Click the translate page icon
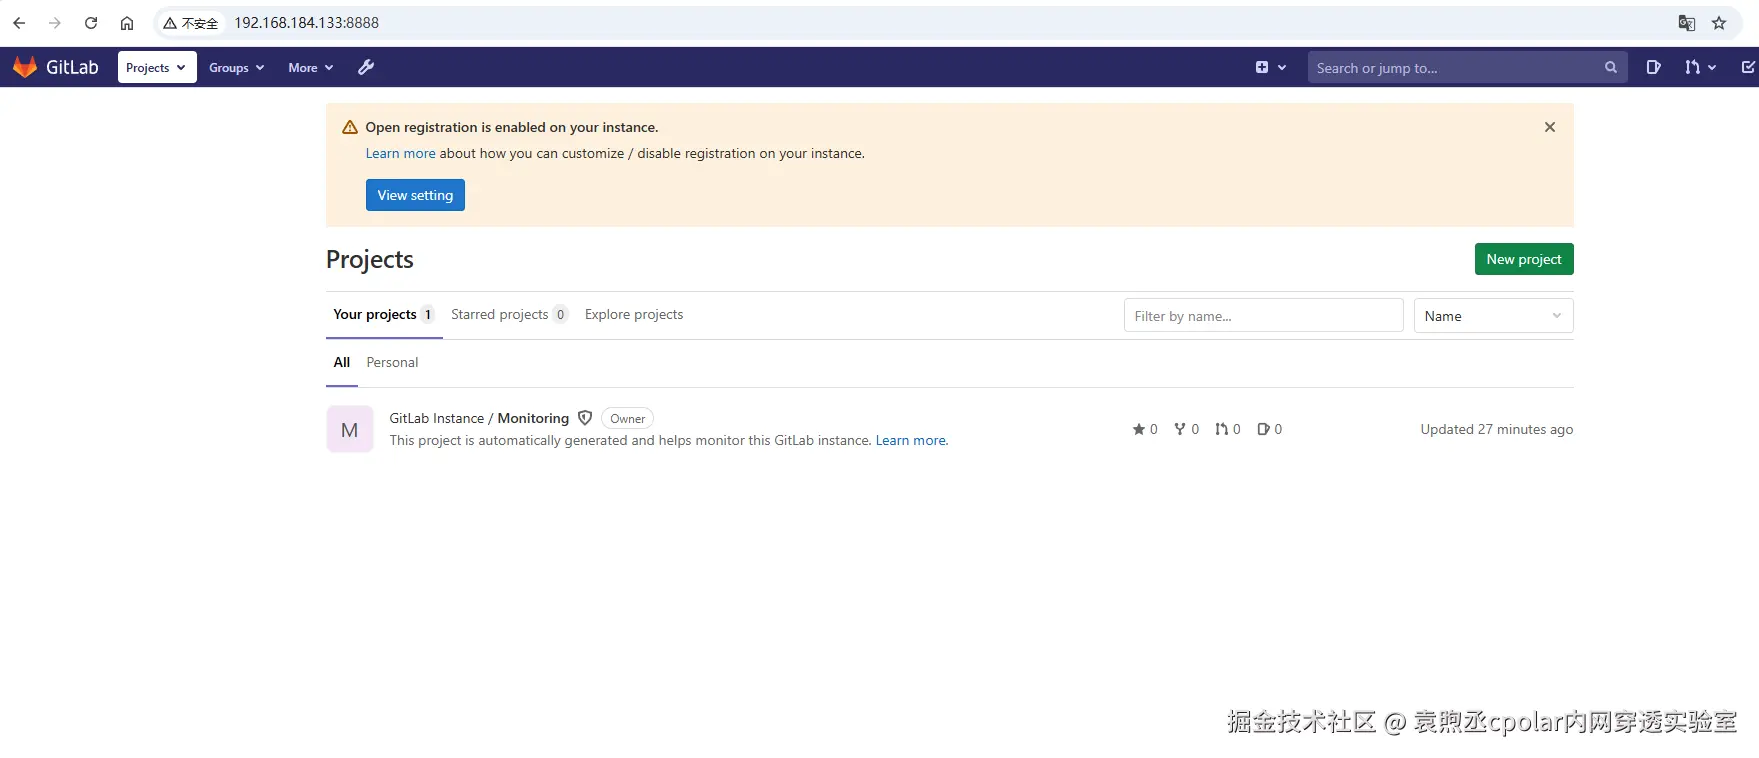The image size is (1759, 758). tap(1687, 23)
